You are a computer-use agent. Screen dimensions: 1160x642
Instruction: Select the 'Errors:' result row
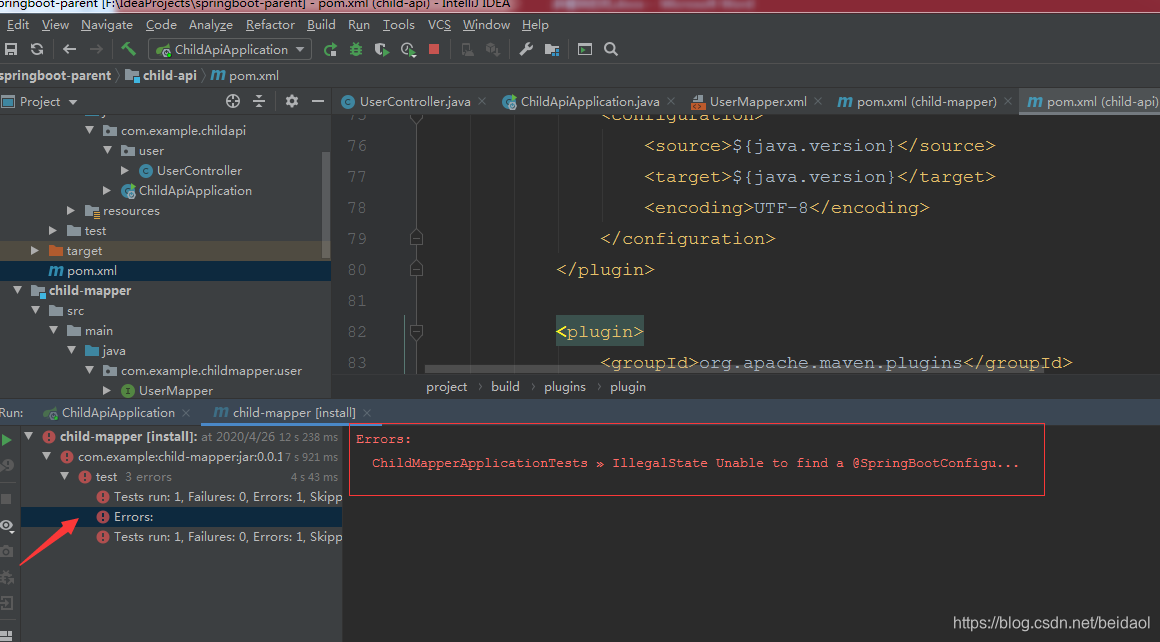tap(181, 517)
